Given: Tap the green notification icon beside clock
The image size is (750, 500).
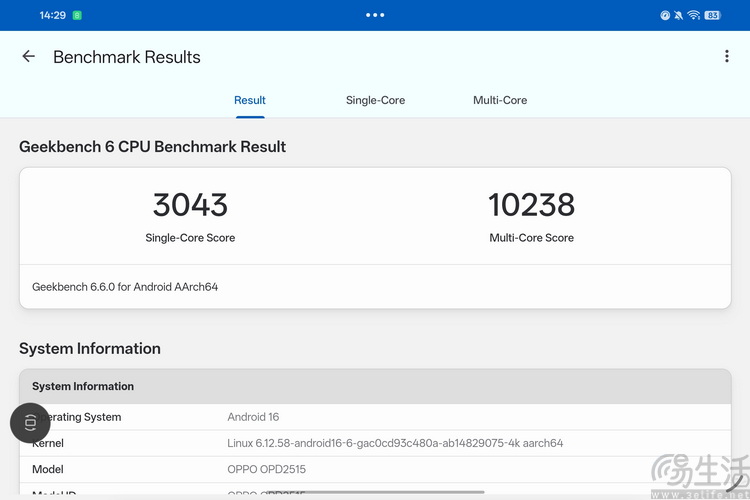Looking at the screenshot, I should click(x=78, y=15).
